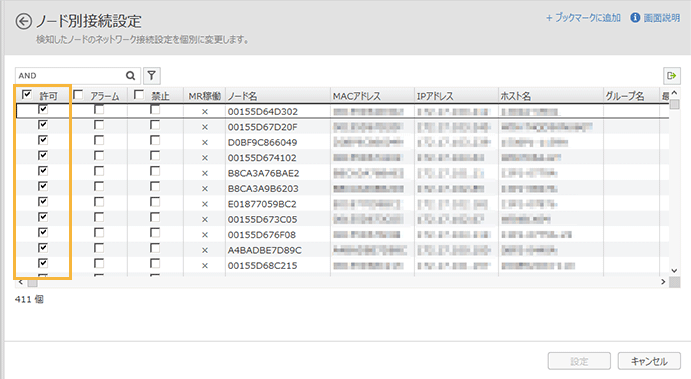Uncheck 許可 for node 00155D674102
The image size is (691, 379).
43,156
